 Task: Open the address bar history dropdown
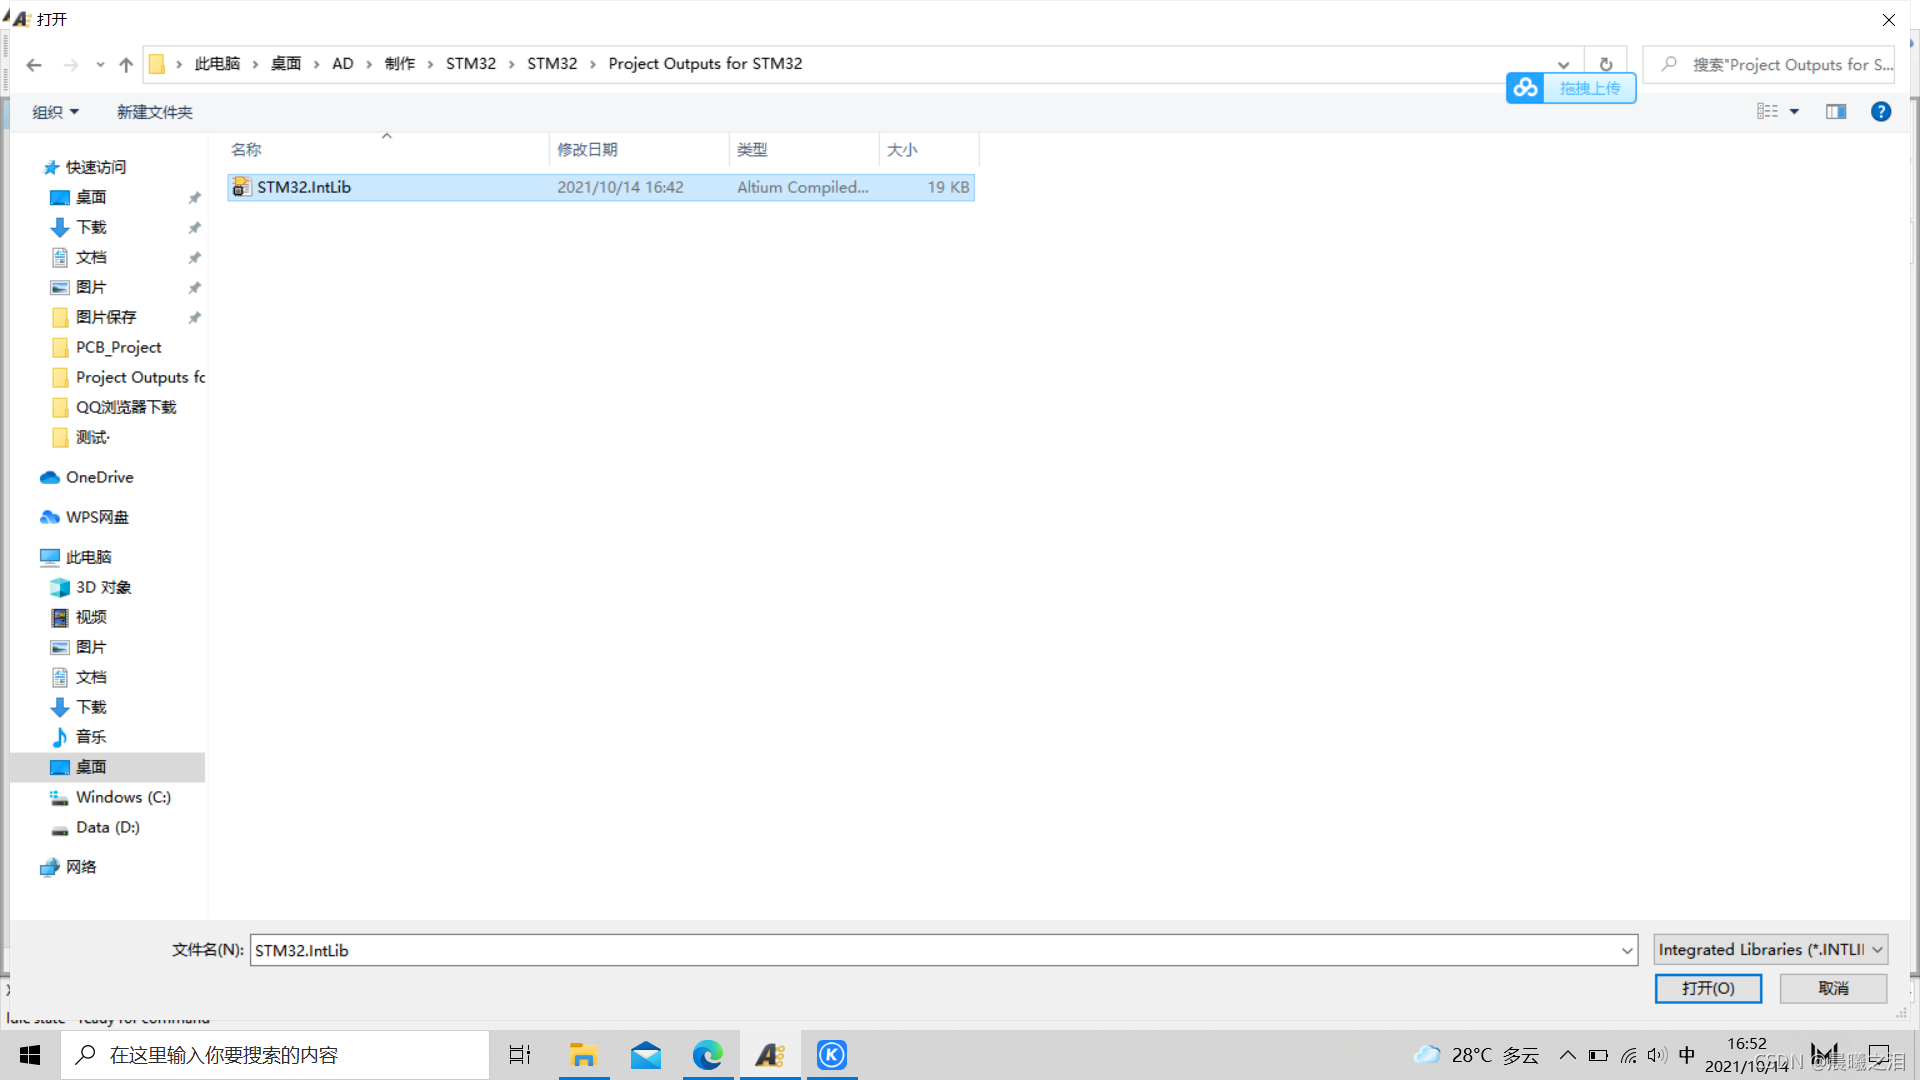pyautogui.click(x=1563, y=65)
